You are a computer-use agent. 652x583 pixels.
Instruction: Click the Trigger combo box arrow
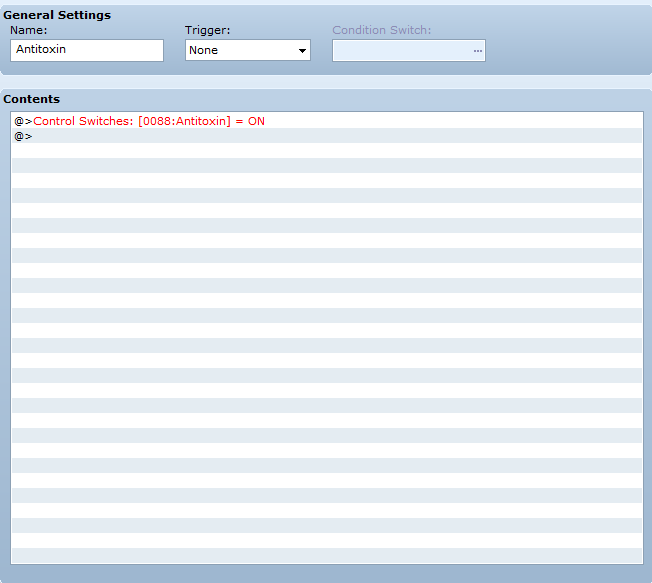[301, 50]
